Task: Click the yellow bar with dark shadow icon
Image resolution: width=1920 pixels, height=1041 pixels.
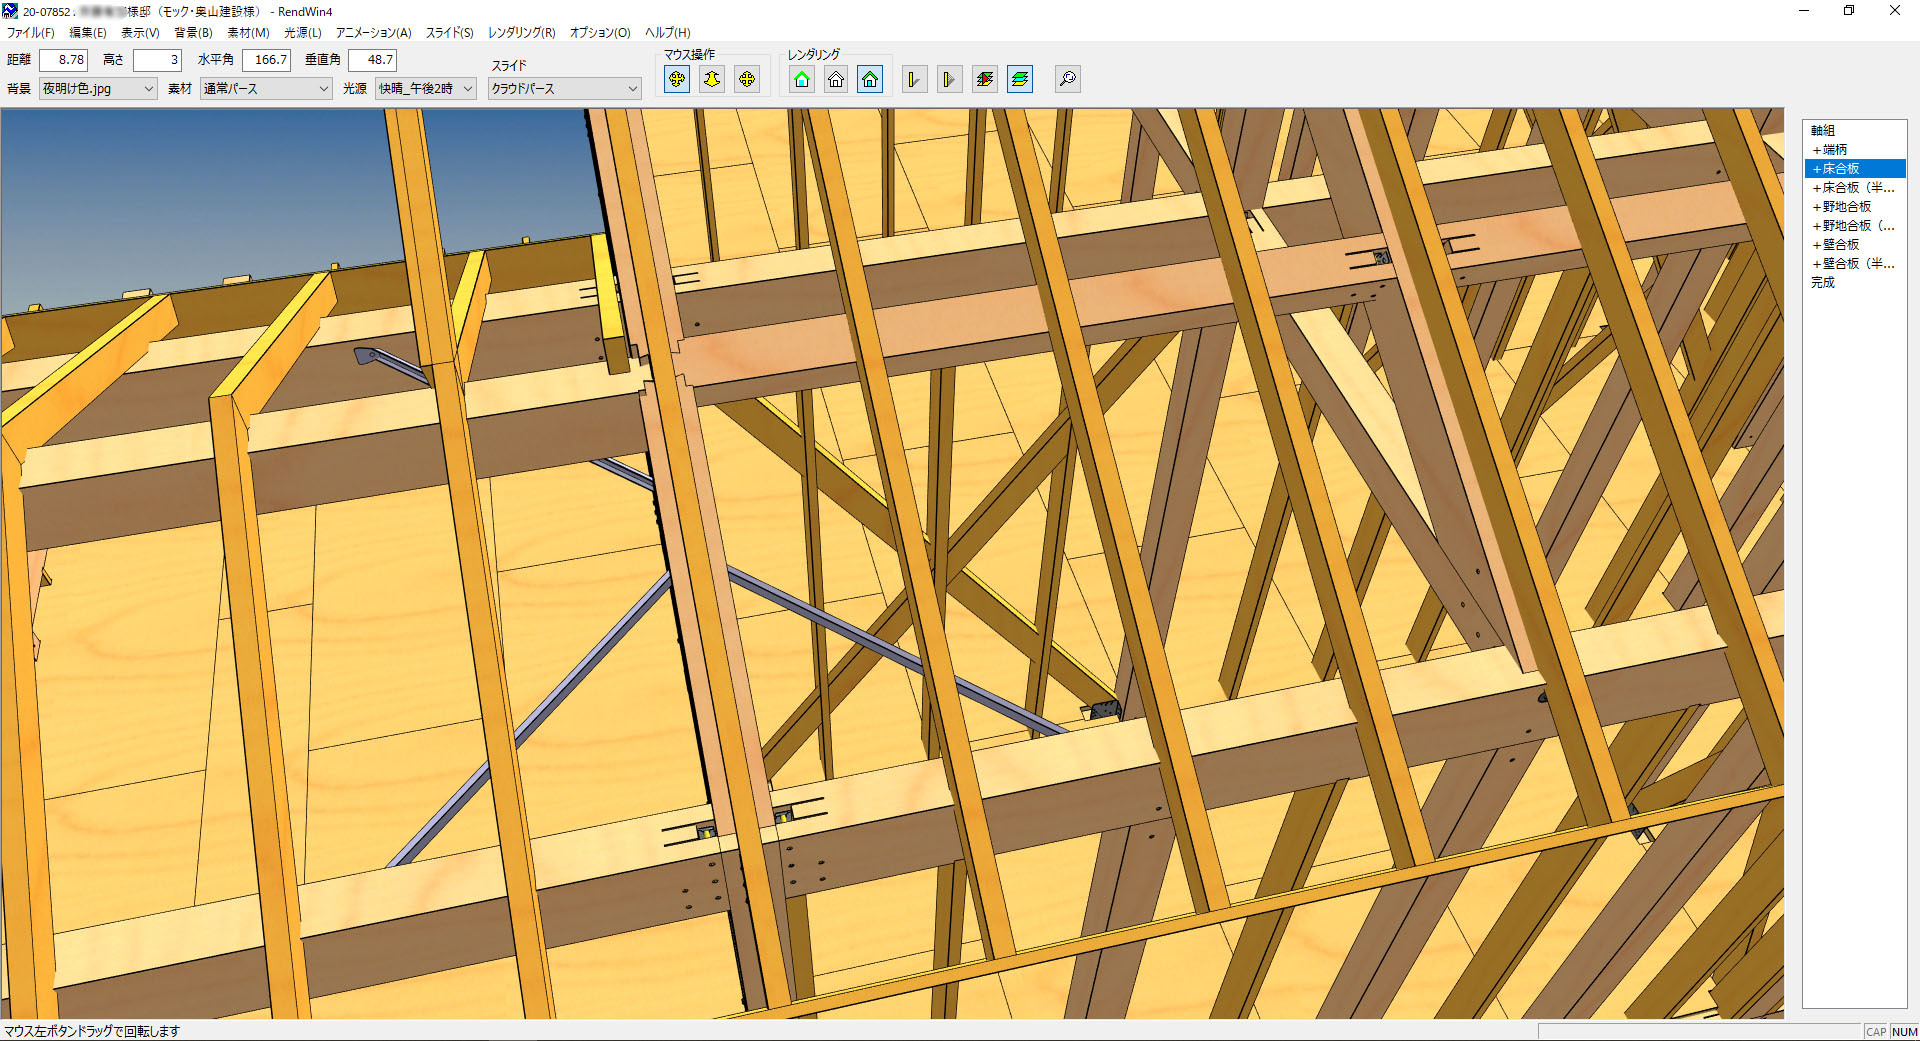Action: pyautogui.click(x=914, y=79)
